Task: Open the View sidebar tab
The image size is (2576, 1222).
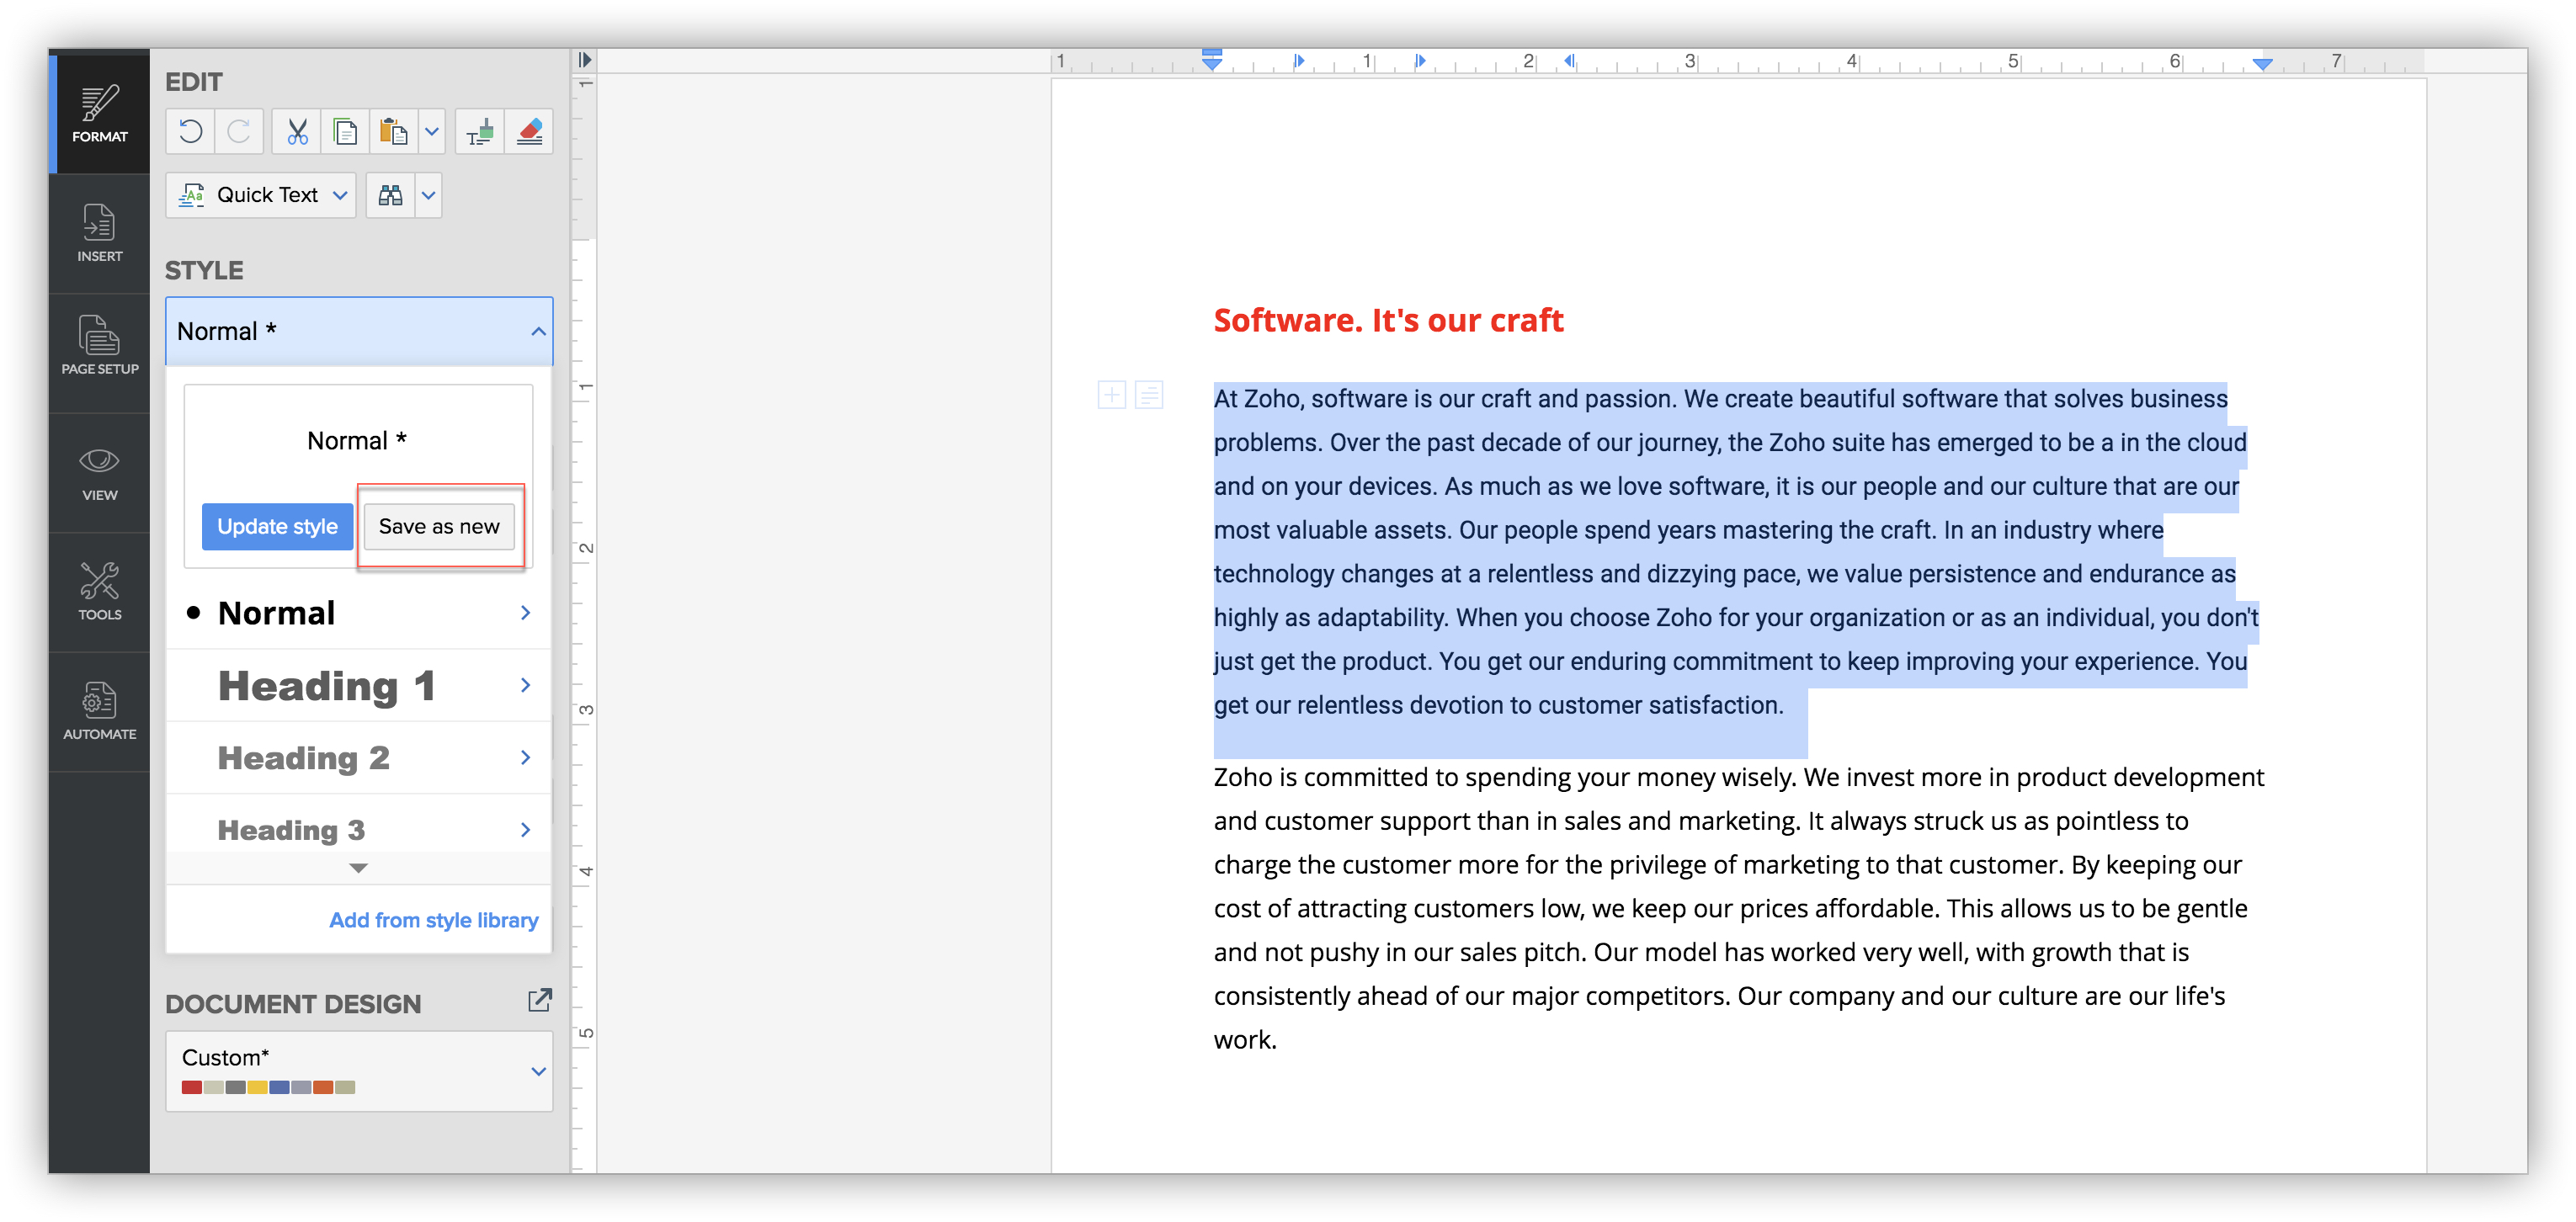Action: point(99,473)
